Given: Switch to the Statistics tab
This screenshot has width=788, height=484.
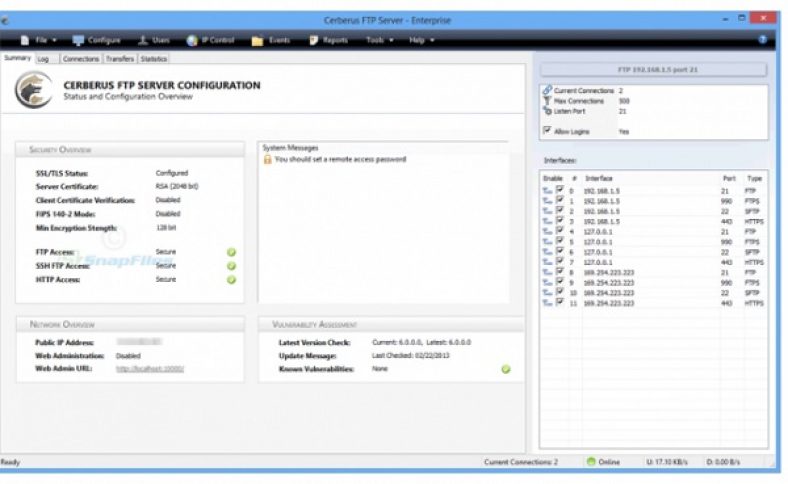Looking at the screenshot, I should pyautogui.click(x=153, y=59).
